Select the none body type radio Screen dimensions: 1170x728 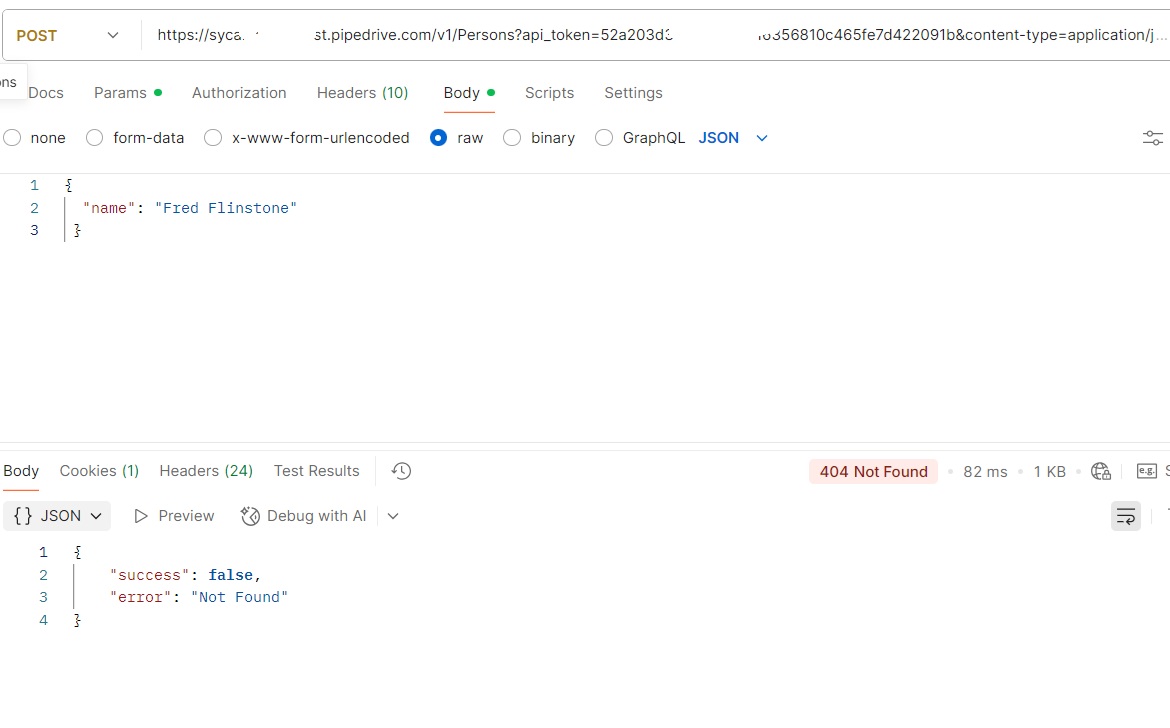click(12, 138)
